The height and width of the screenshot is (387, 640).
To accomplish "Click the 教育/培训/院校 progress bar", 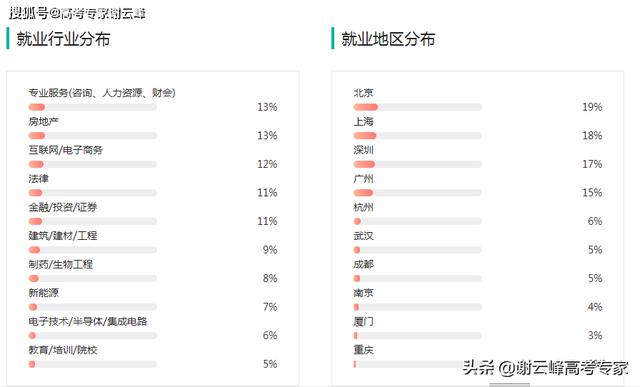I will 93,365.
